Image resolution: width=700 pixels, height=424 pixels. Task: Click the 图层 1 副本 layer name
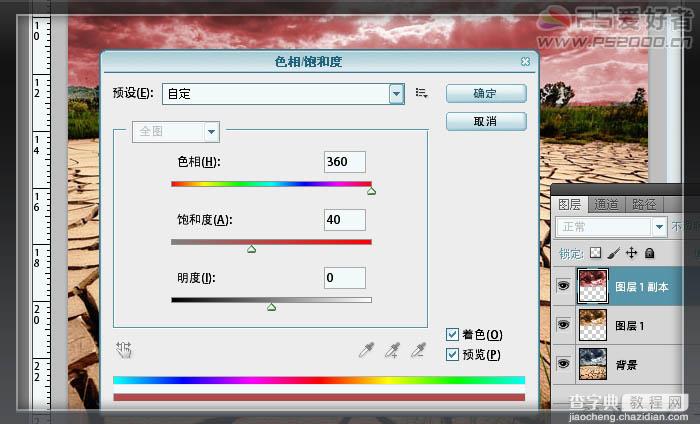[642, 287]
